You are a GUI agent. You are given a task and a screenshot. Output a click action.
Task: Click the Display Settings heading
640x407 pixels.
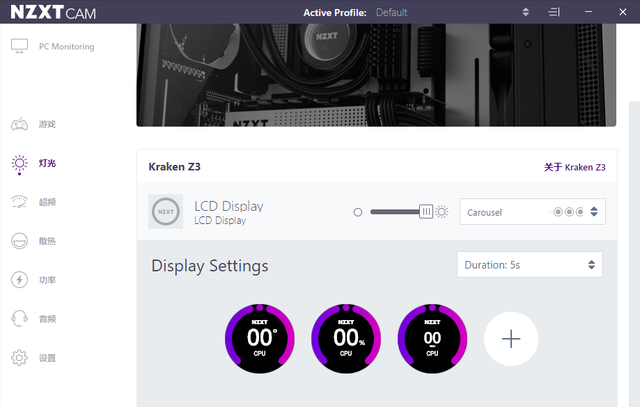(x=210, y=266)
